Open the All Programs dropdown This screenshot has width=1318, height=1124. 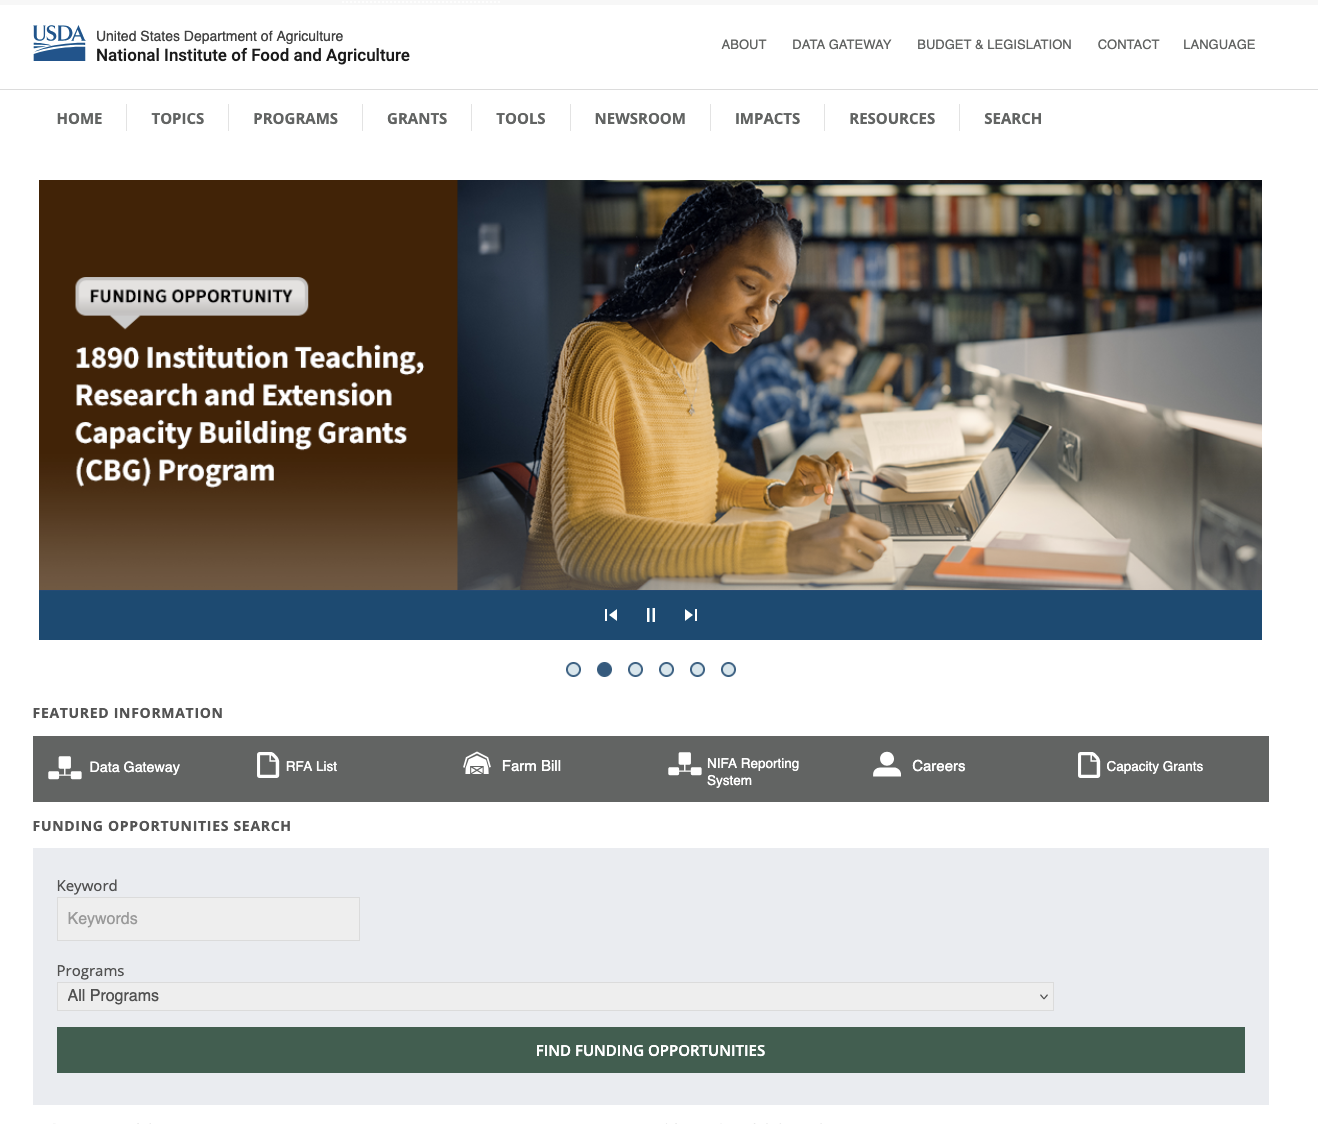coord(555,996)
